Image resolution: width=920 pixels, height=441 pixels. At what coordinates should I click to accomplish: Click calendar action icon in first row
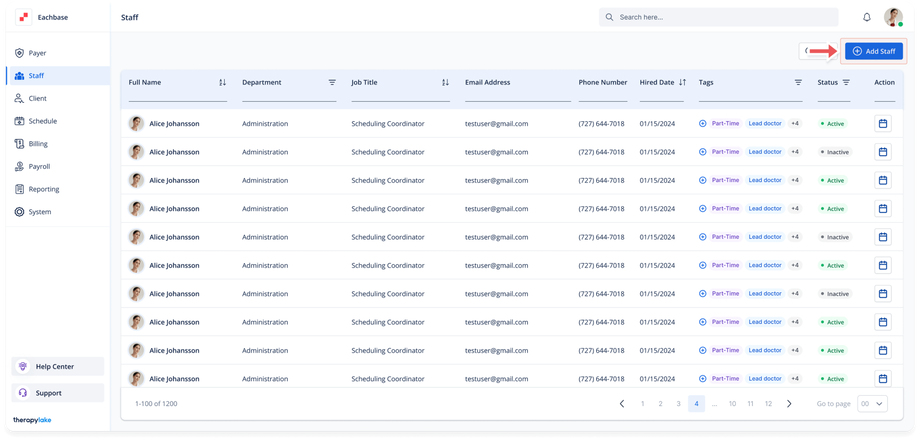coord(883,124)
